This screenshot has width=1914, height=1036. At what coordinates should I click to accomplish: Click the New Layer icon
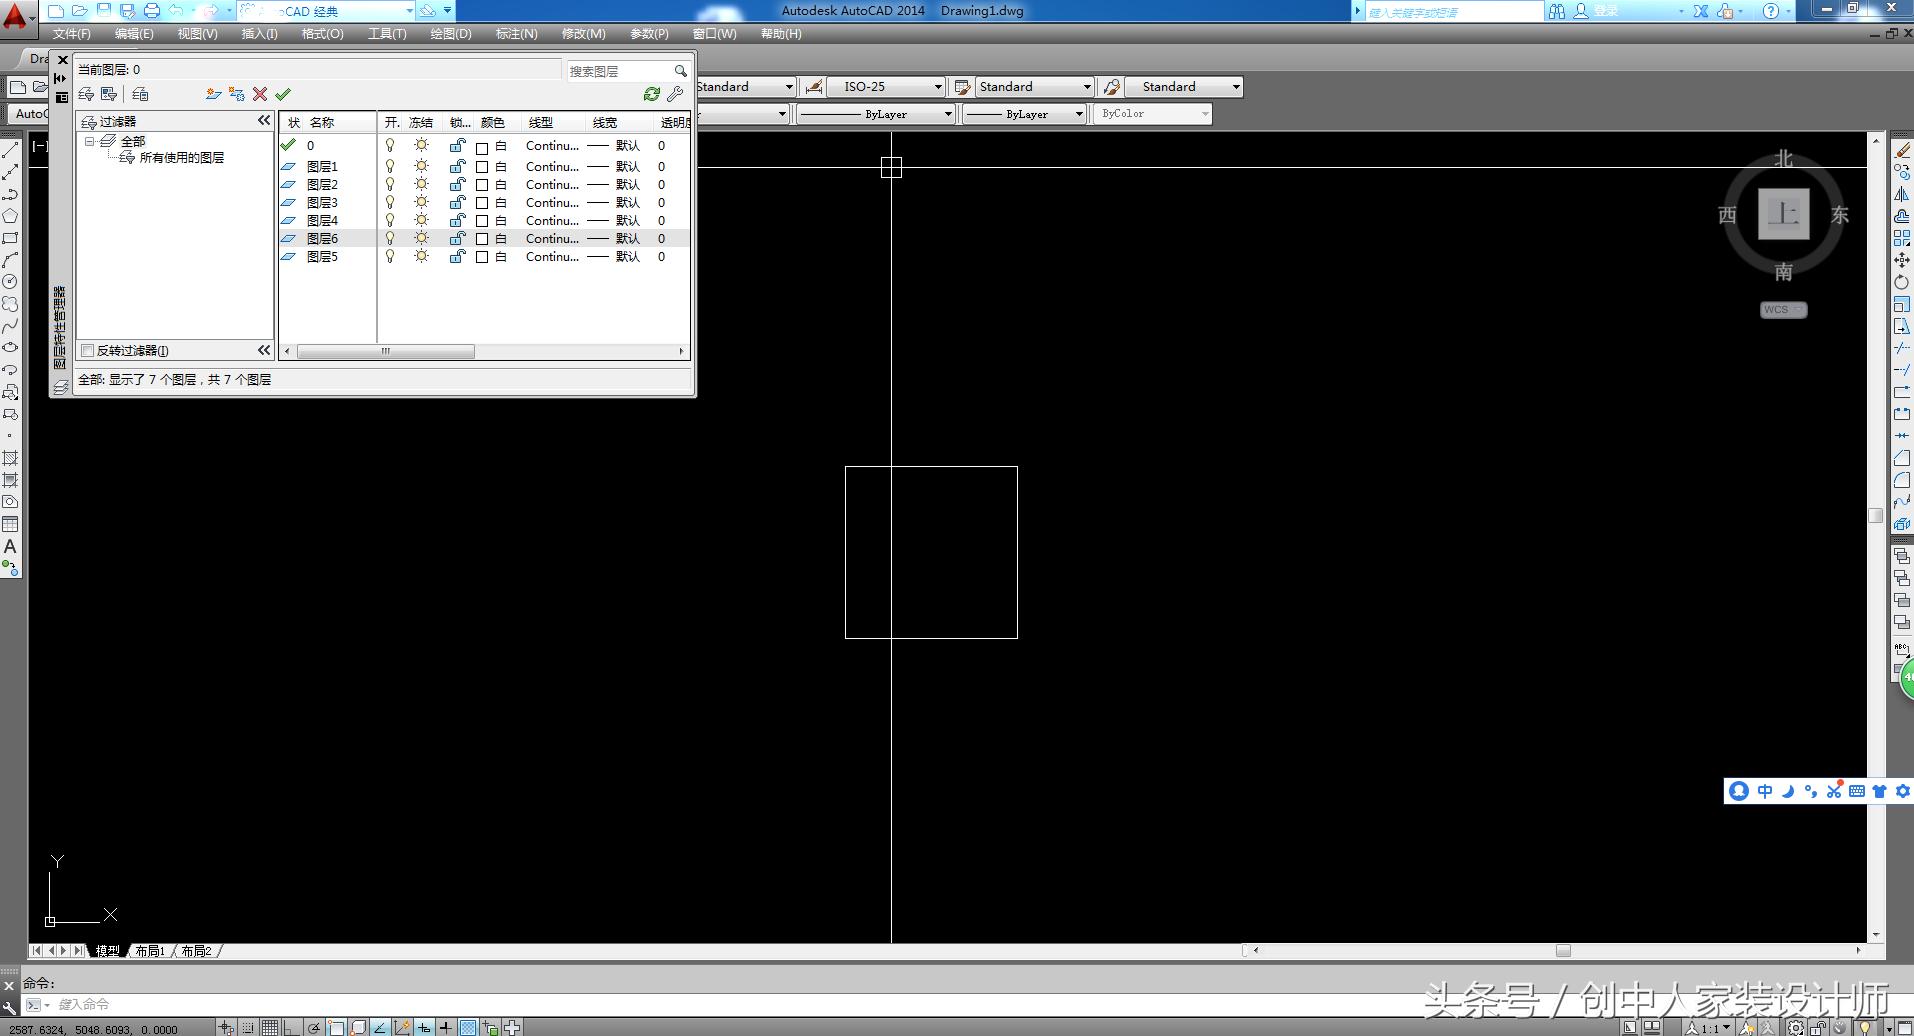point(213,94)
